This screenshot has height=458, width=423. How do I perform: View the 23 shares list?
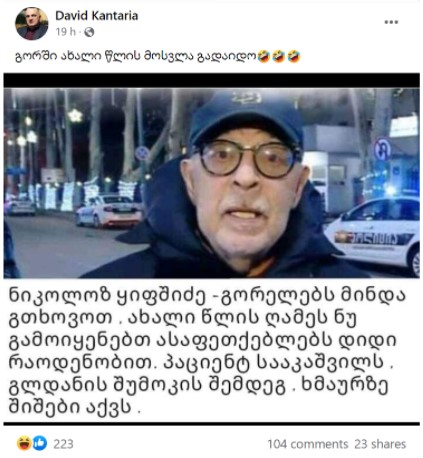[x=380, y=444]
